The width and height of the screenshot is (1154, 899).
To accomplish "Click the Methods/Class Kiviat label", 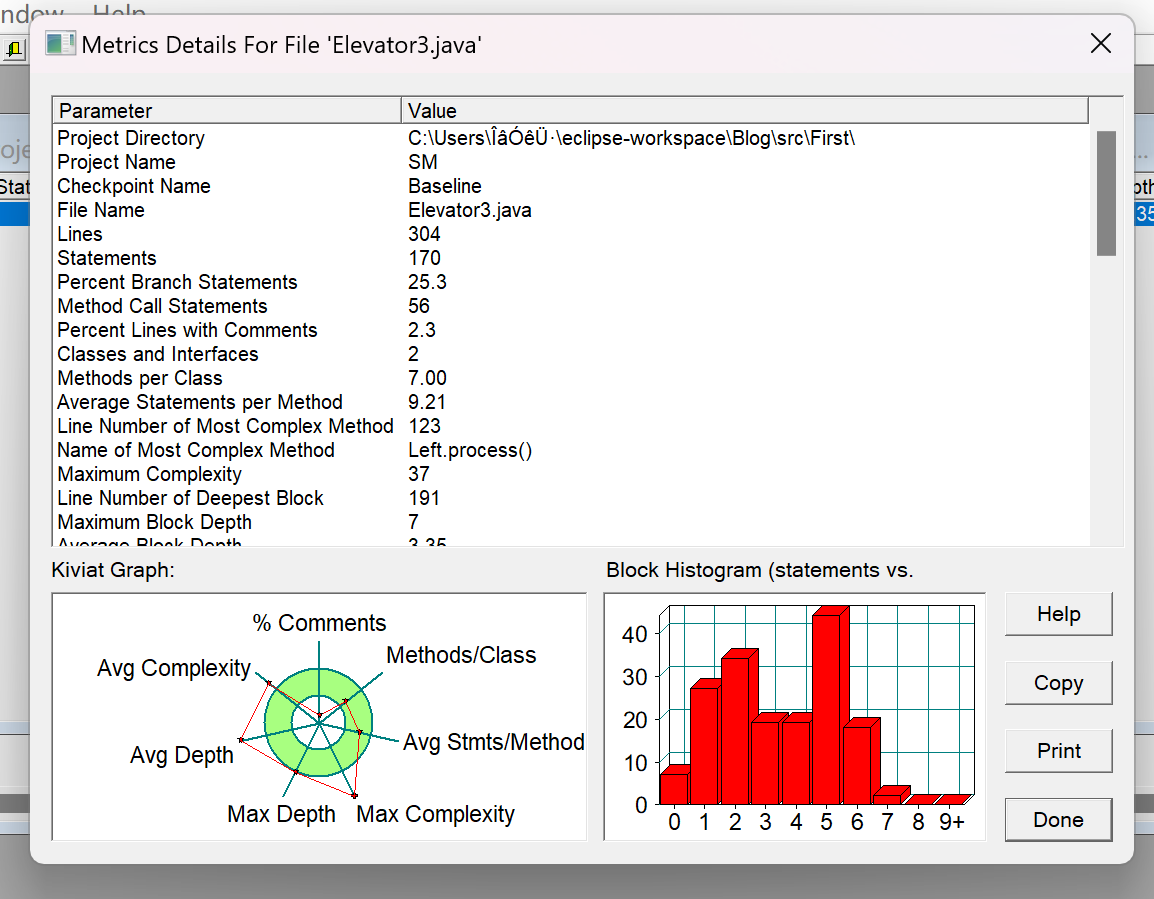I will click(461, 655).
